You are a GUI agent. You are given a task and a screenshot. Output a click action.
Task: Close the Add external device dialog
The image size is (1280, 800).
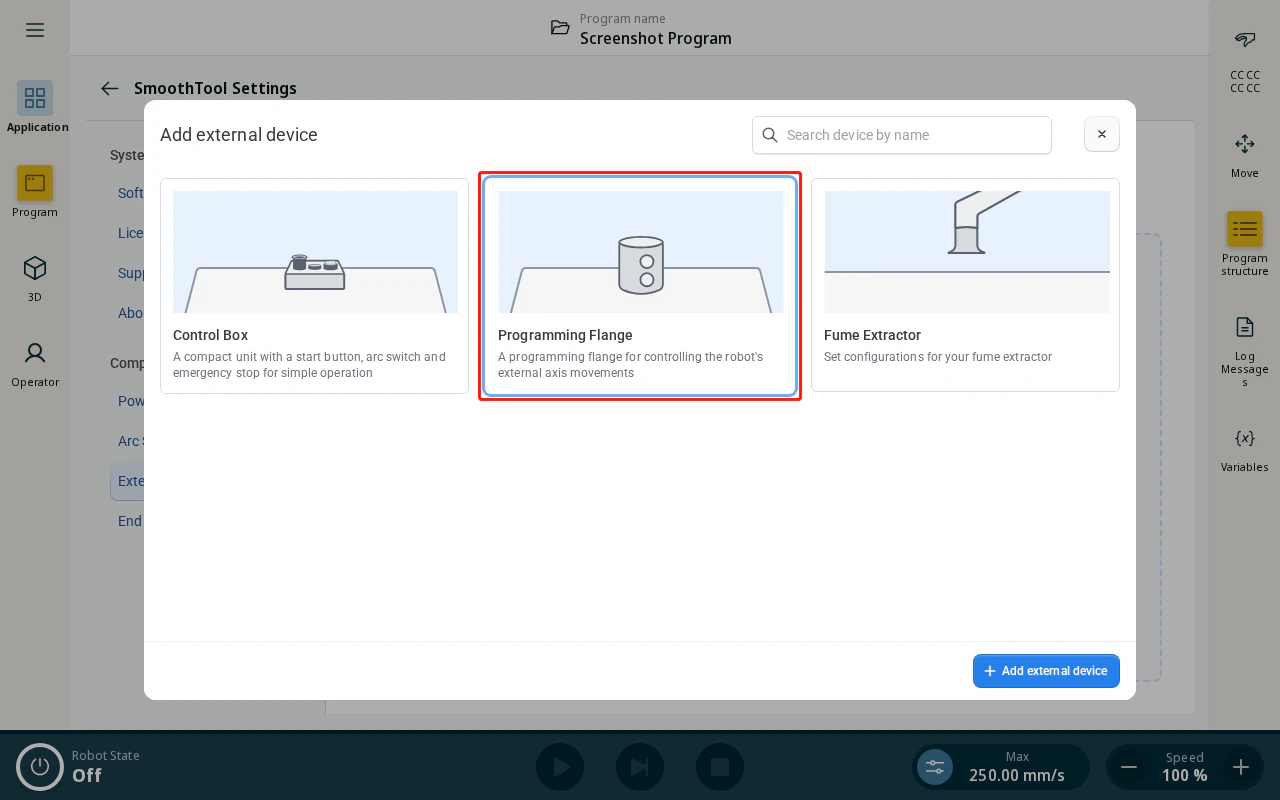pos(1102,134)
